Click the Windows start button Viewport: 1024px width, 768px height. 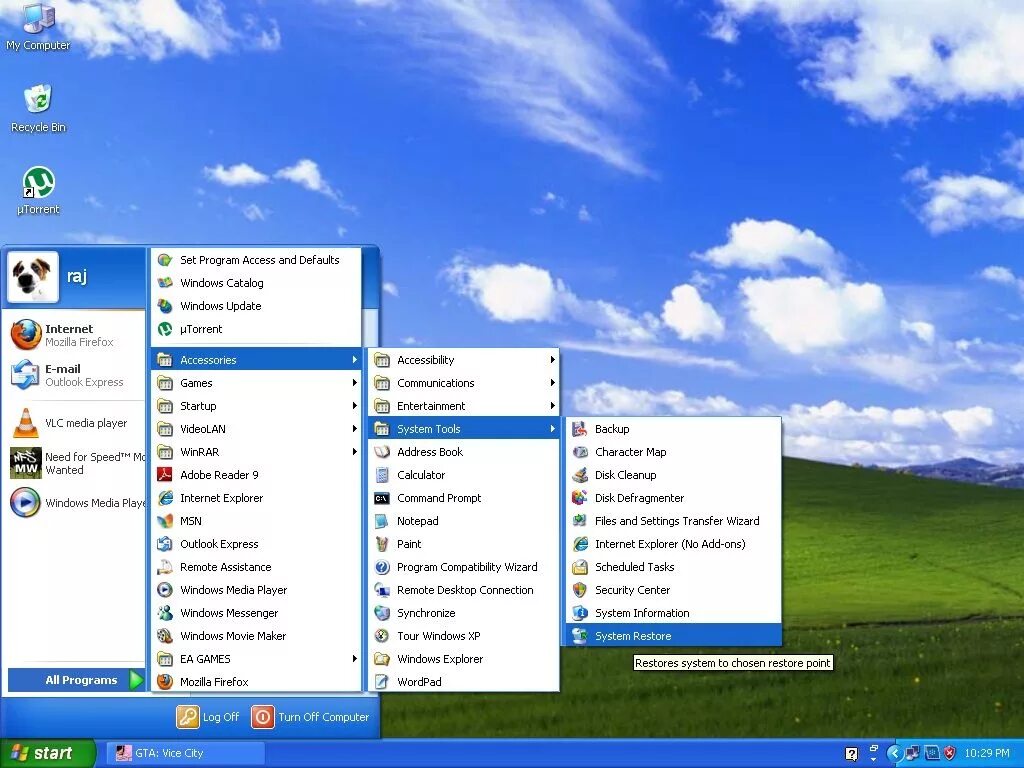point(47,753)
